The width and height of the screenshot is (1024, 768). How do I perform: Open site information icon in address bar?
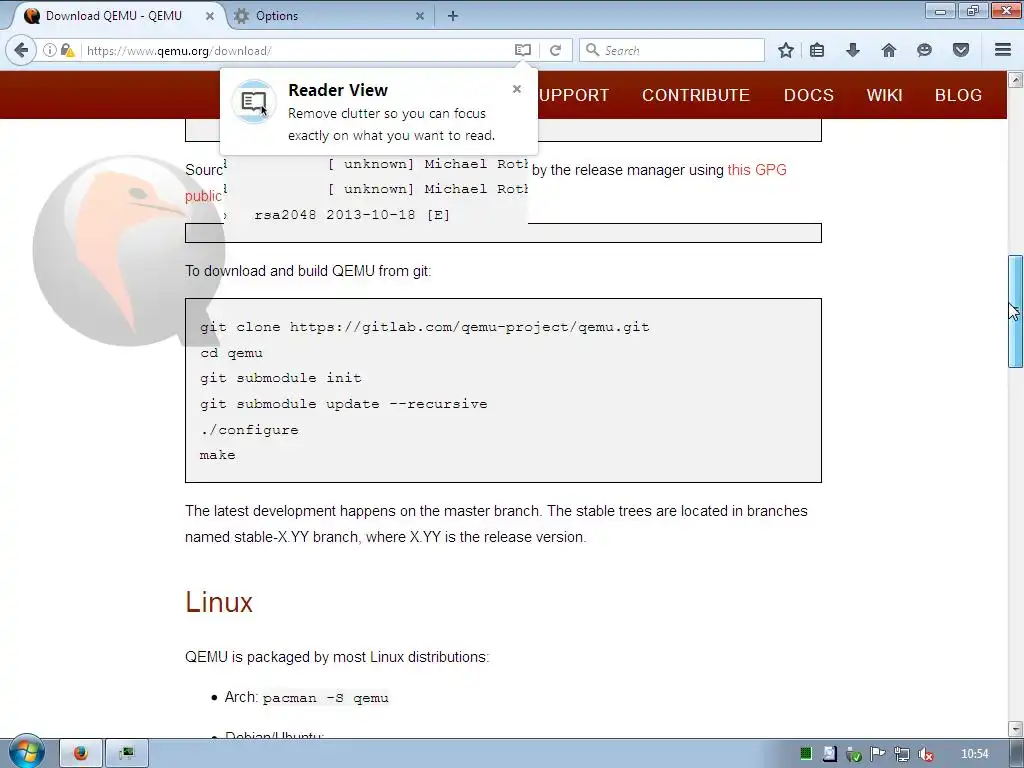point(50,50)
